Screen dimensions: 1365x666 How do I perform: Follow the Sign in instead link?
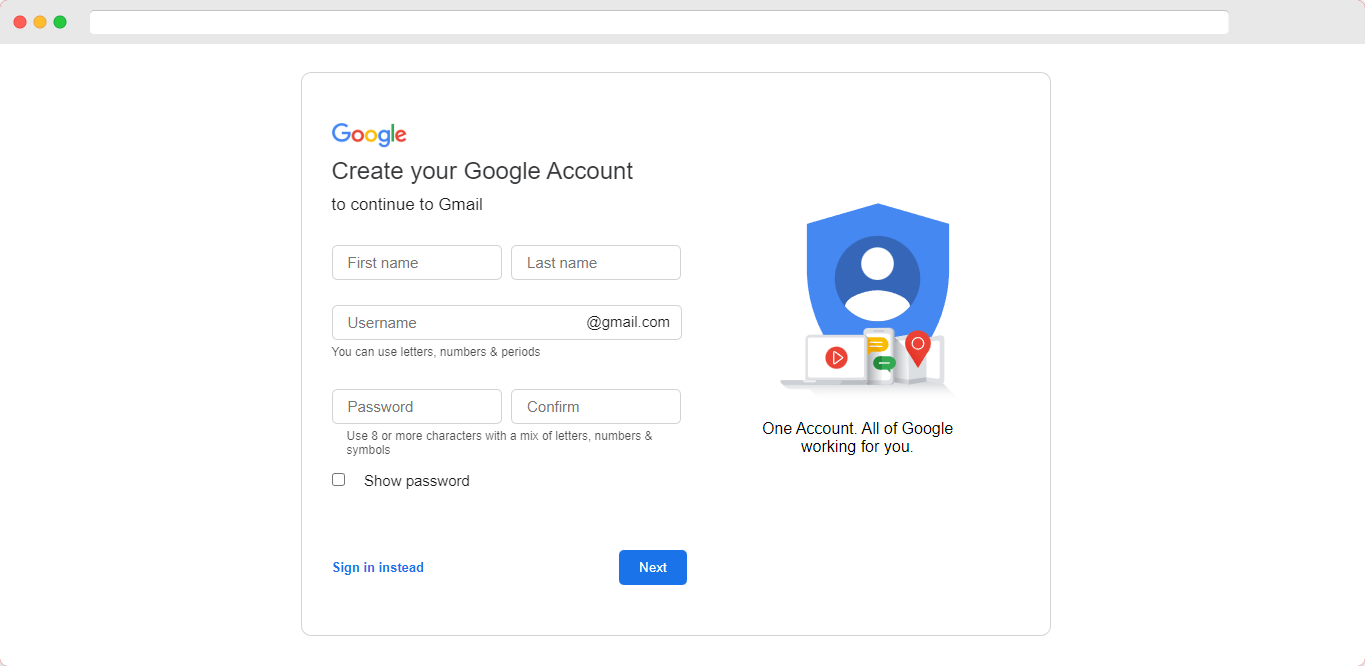click(378, 567)
